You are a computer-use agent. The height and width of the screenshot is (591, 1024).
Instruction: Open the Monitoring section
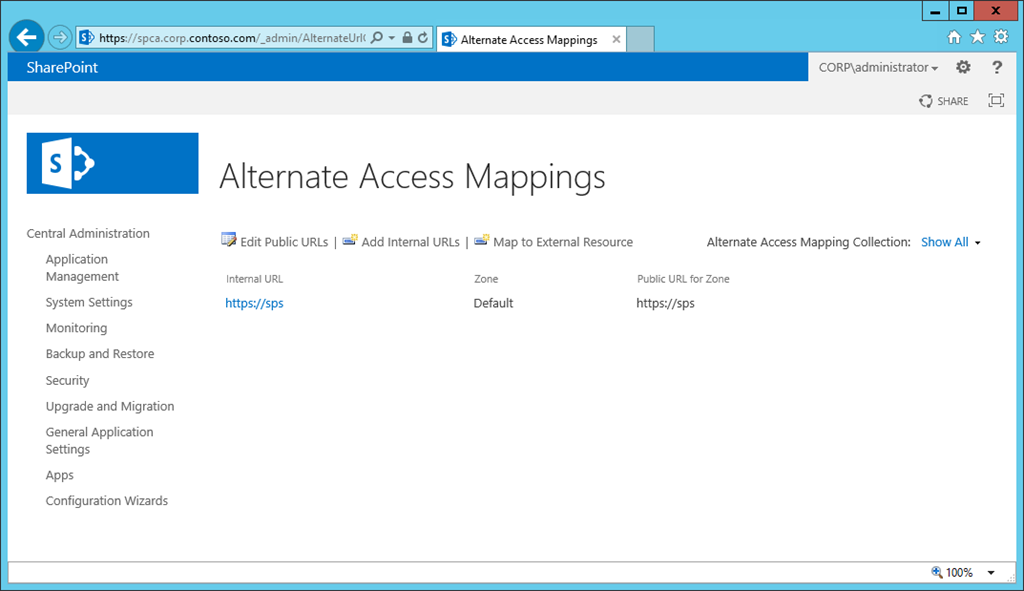76,328
